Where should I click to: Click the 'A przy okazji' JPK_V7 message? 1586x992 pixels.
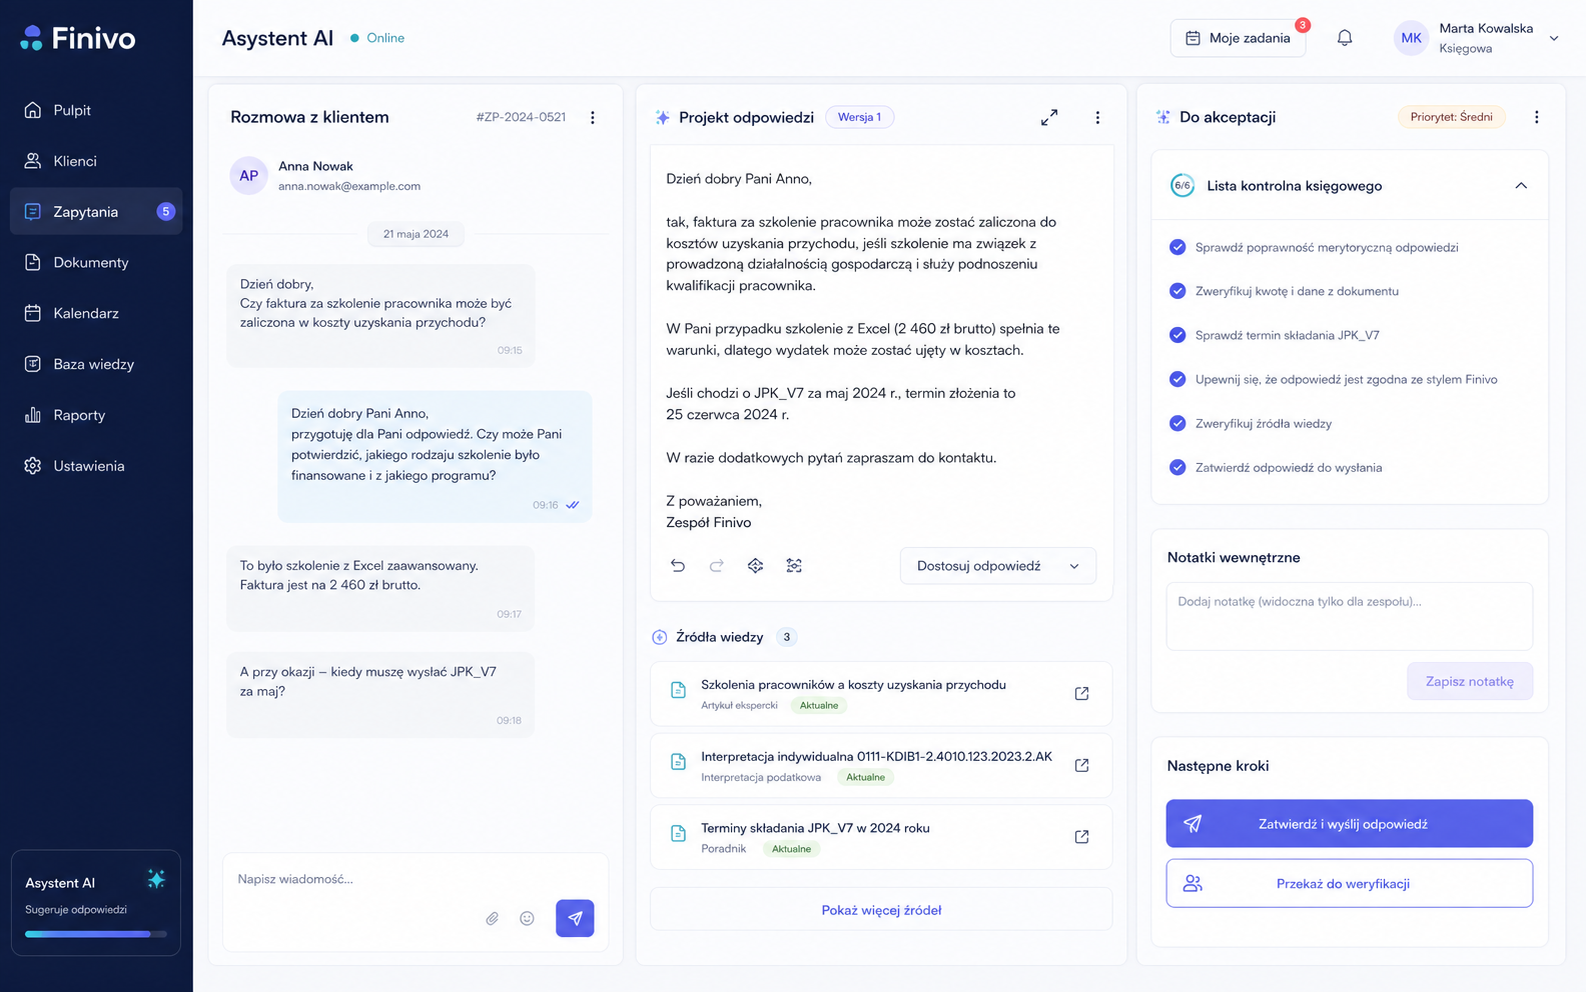tap(380, 694)
